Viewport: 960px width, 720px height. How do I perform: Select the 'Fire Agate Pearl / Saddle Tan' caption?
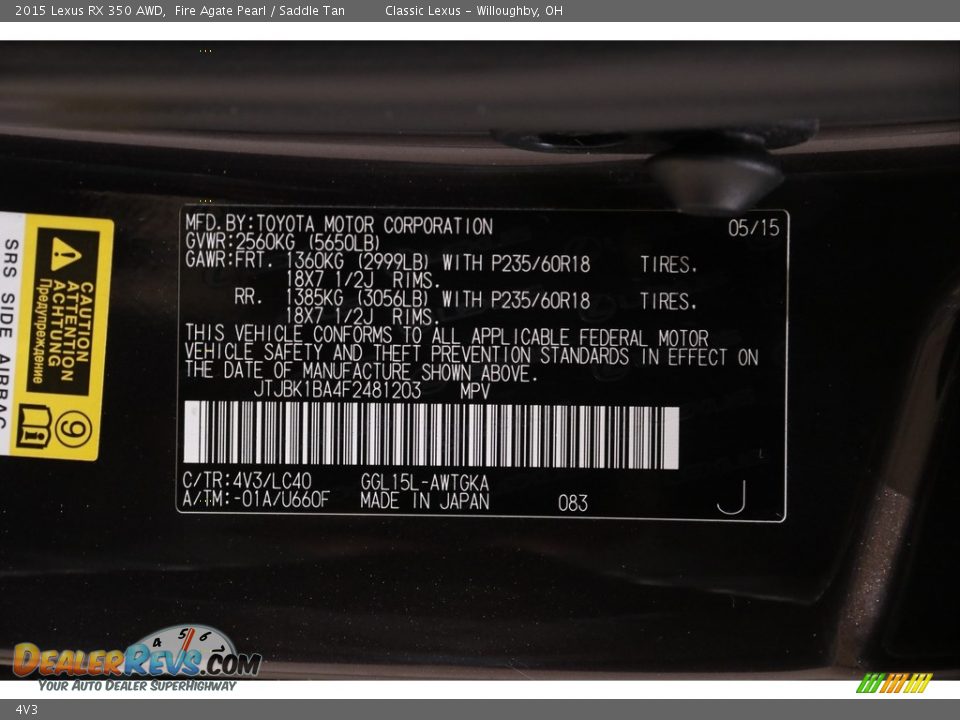(x=260, y=10)
